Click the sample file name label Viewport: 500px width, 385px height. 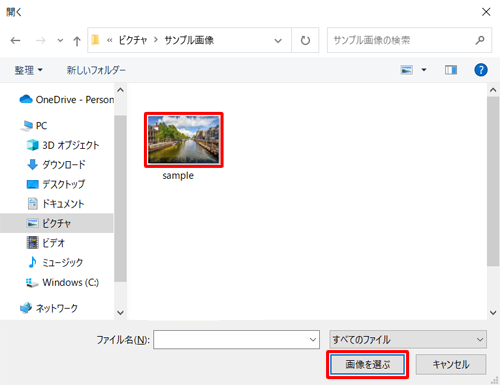178,176
